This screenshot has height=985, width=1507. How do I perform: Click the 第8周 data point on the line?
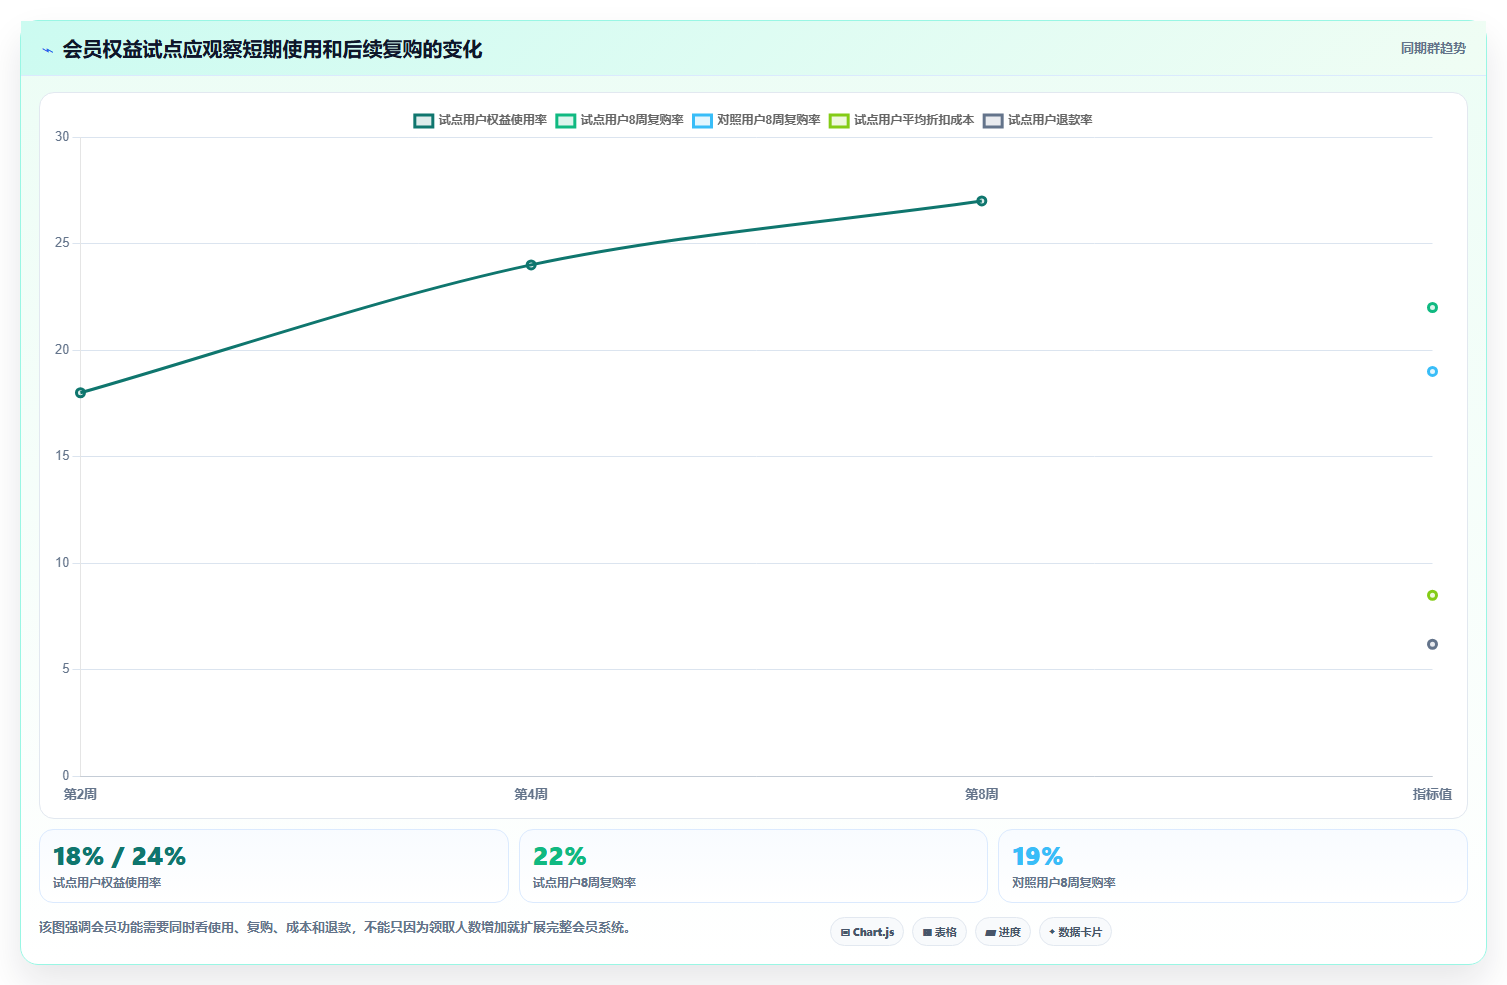(982, 201)
